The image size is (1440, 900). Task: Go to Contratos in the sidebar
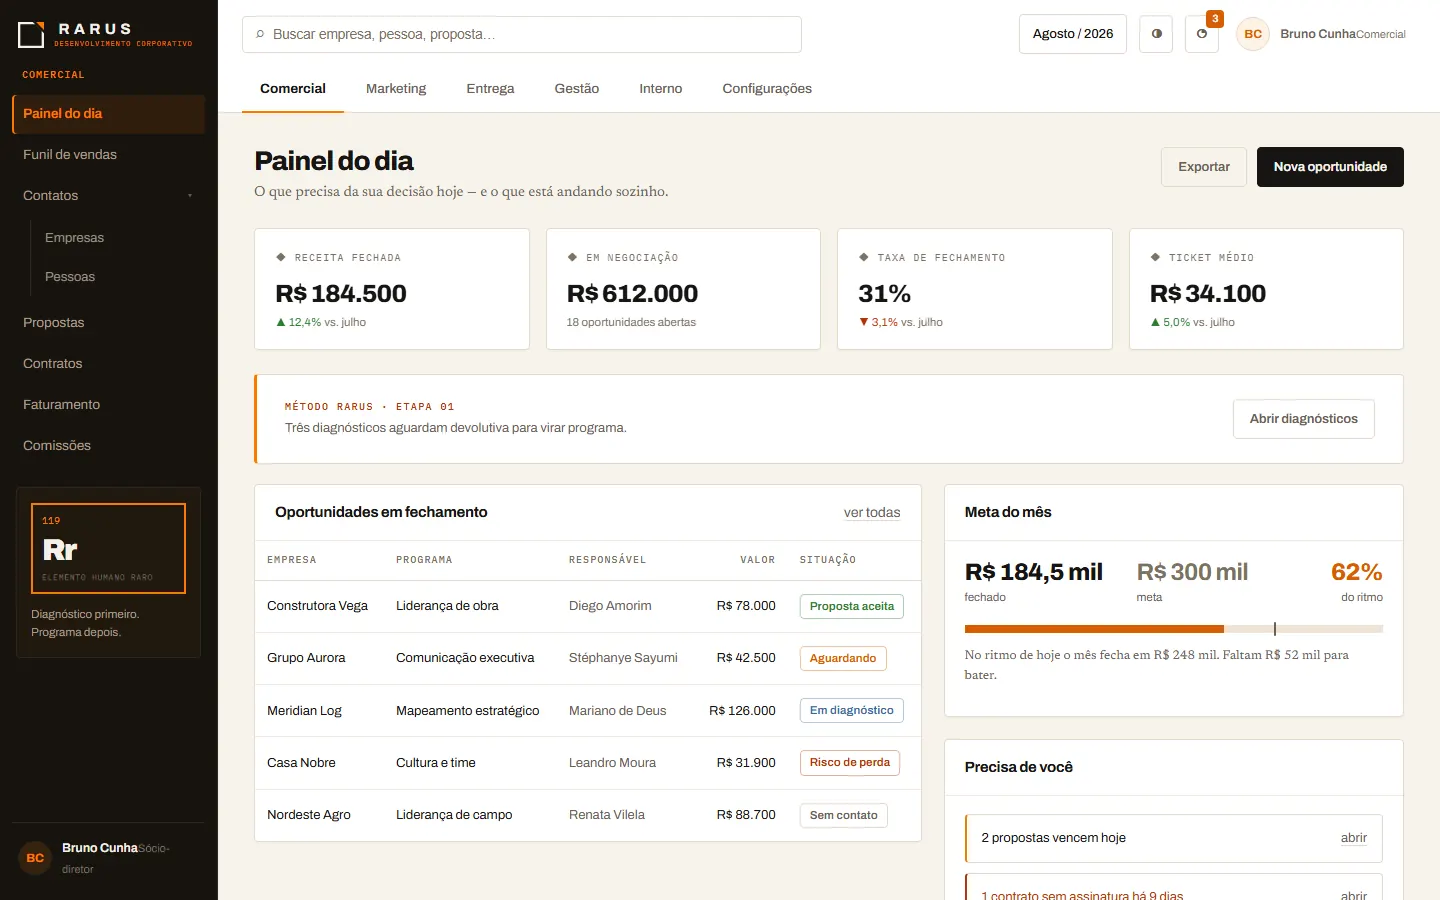(x=108, y=364)
